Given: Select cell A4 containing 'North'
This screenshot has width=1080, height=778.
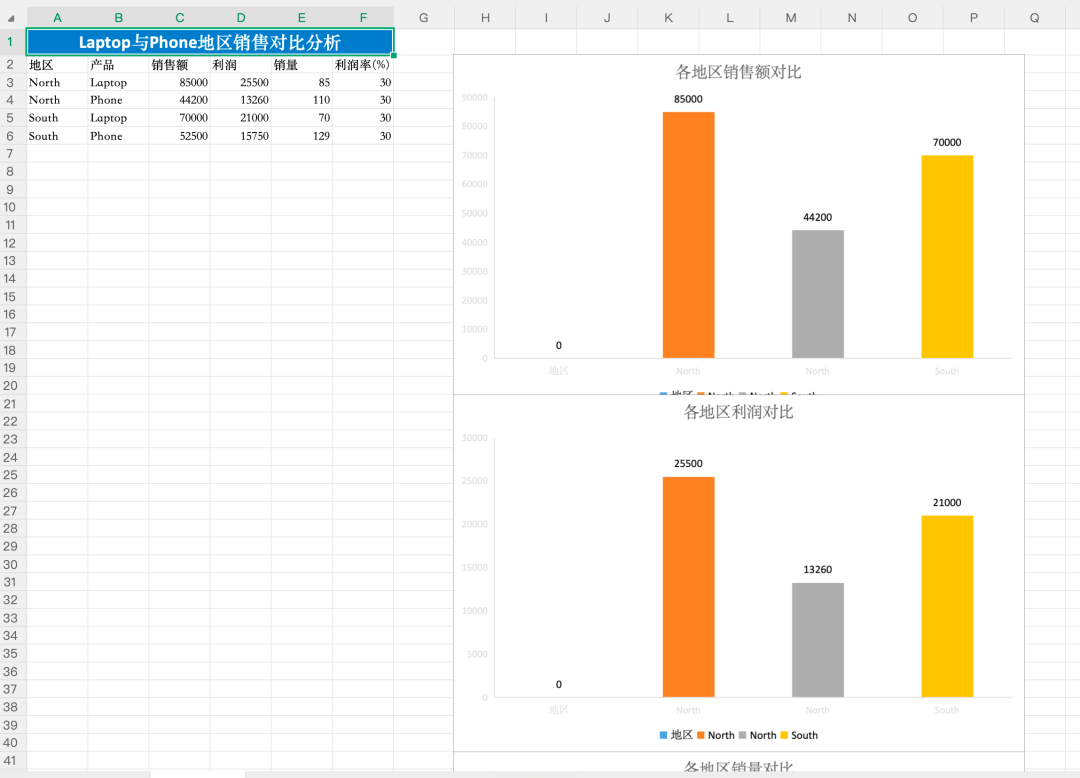Looking at the screenshot, I should click(57, 100).
